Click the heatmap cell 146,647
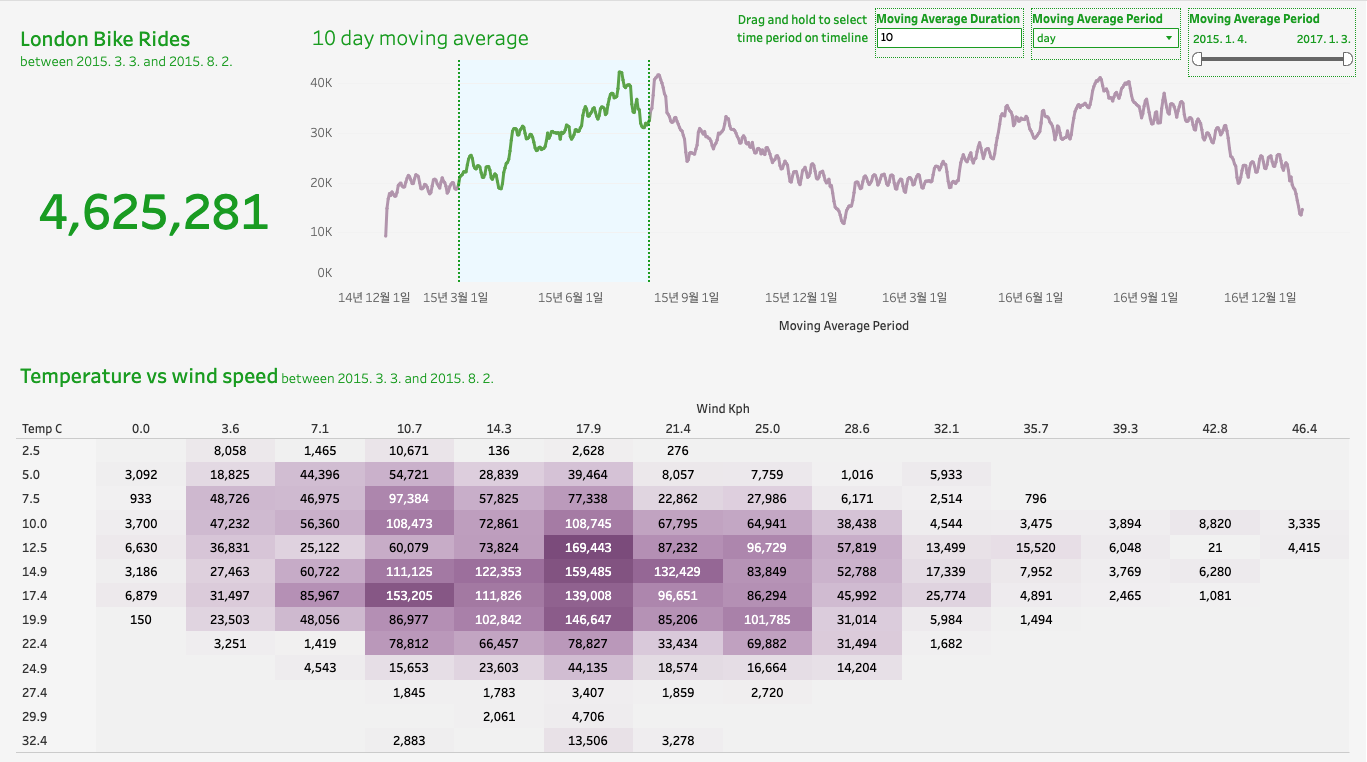The image size is (1367, 762). pos(588,619)
